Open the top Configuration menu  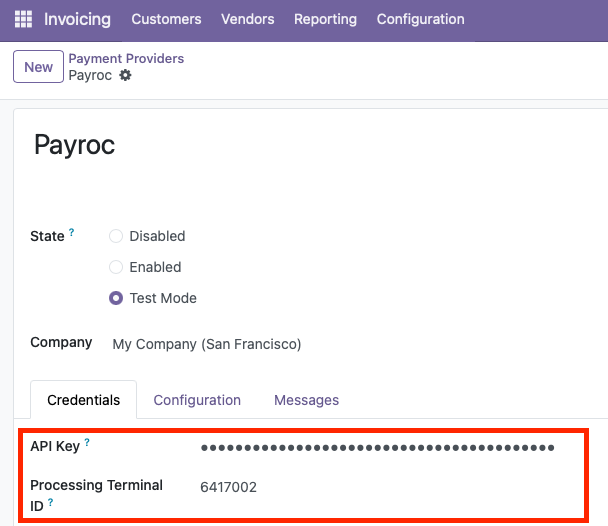tap(421, 19)
